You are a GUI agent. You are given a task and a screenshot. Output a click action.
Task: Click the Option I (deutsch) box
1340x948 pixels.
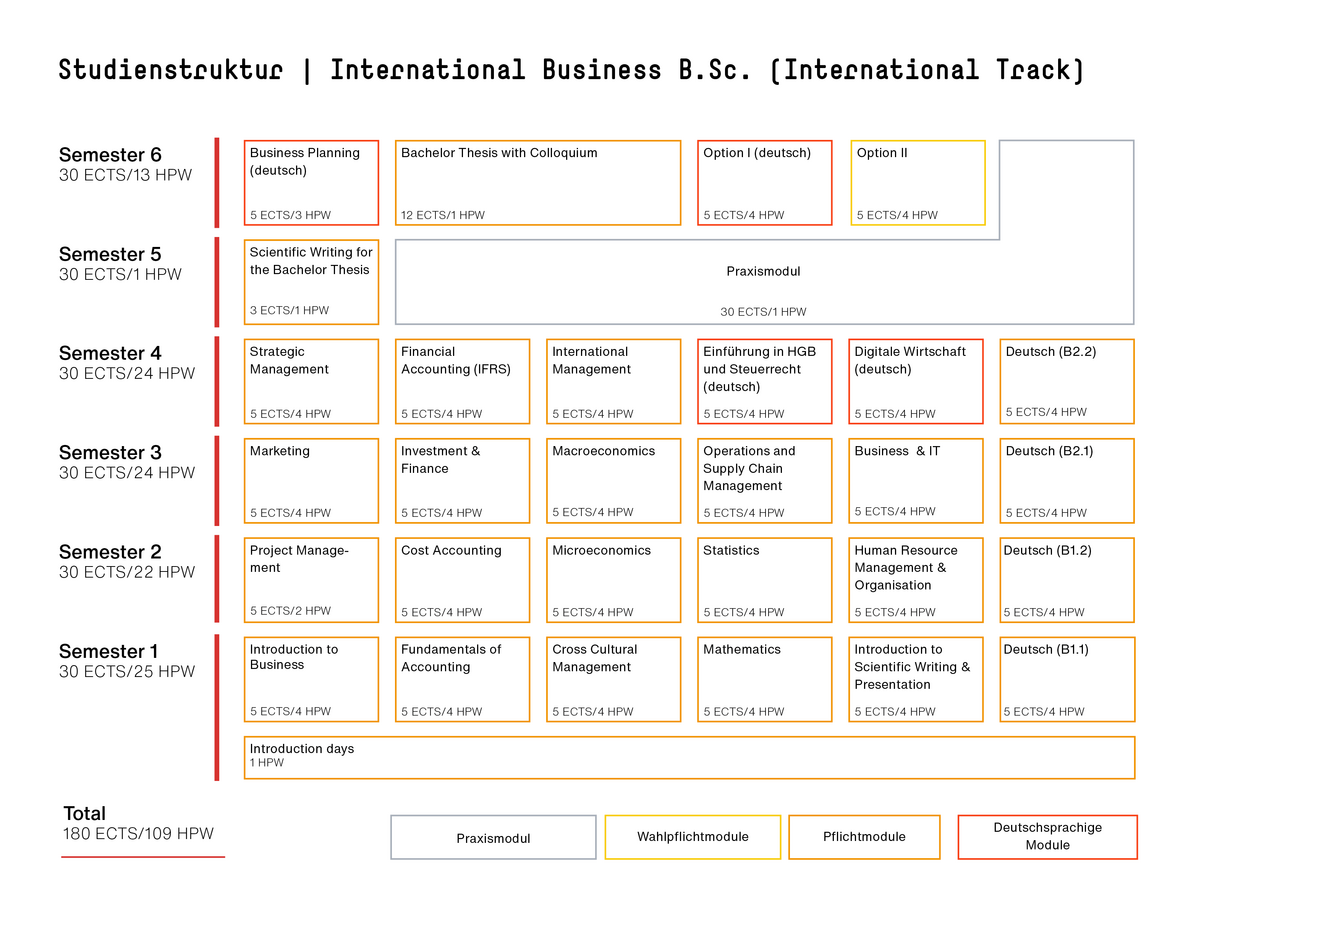click(765, 183)
